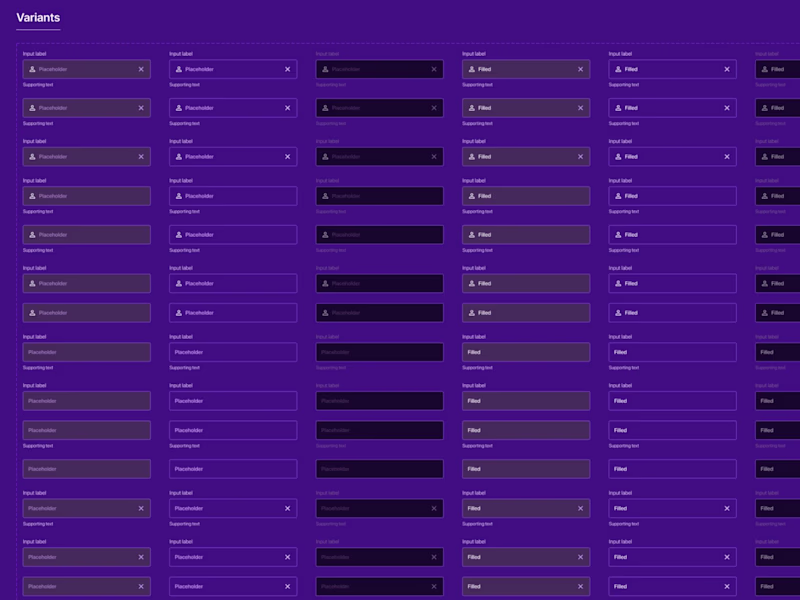
Task: Click the topmost Input label in fifth column
Action: [620, 54]
